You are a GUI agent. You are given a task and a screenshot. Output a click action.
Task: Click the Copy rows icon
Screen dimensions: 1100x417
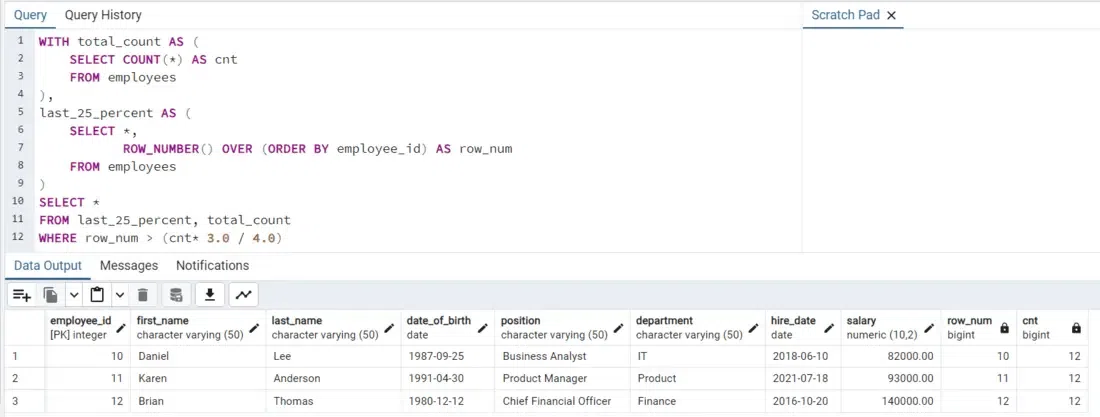[51, 295]
